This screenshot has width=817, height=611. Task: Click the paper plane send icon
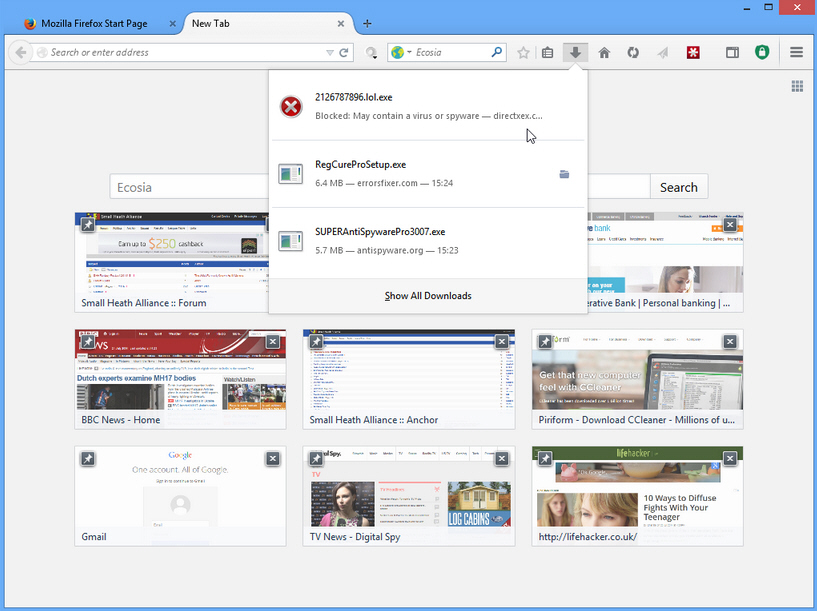pyautogui.click(x=662, y=53)
